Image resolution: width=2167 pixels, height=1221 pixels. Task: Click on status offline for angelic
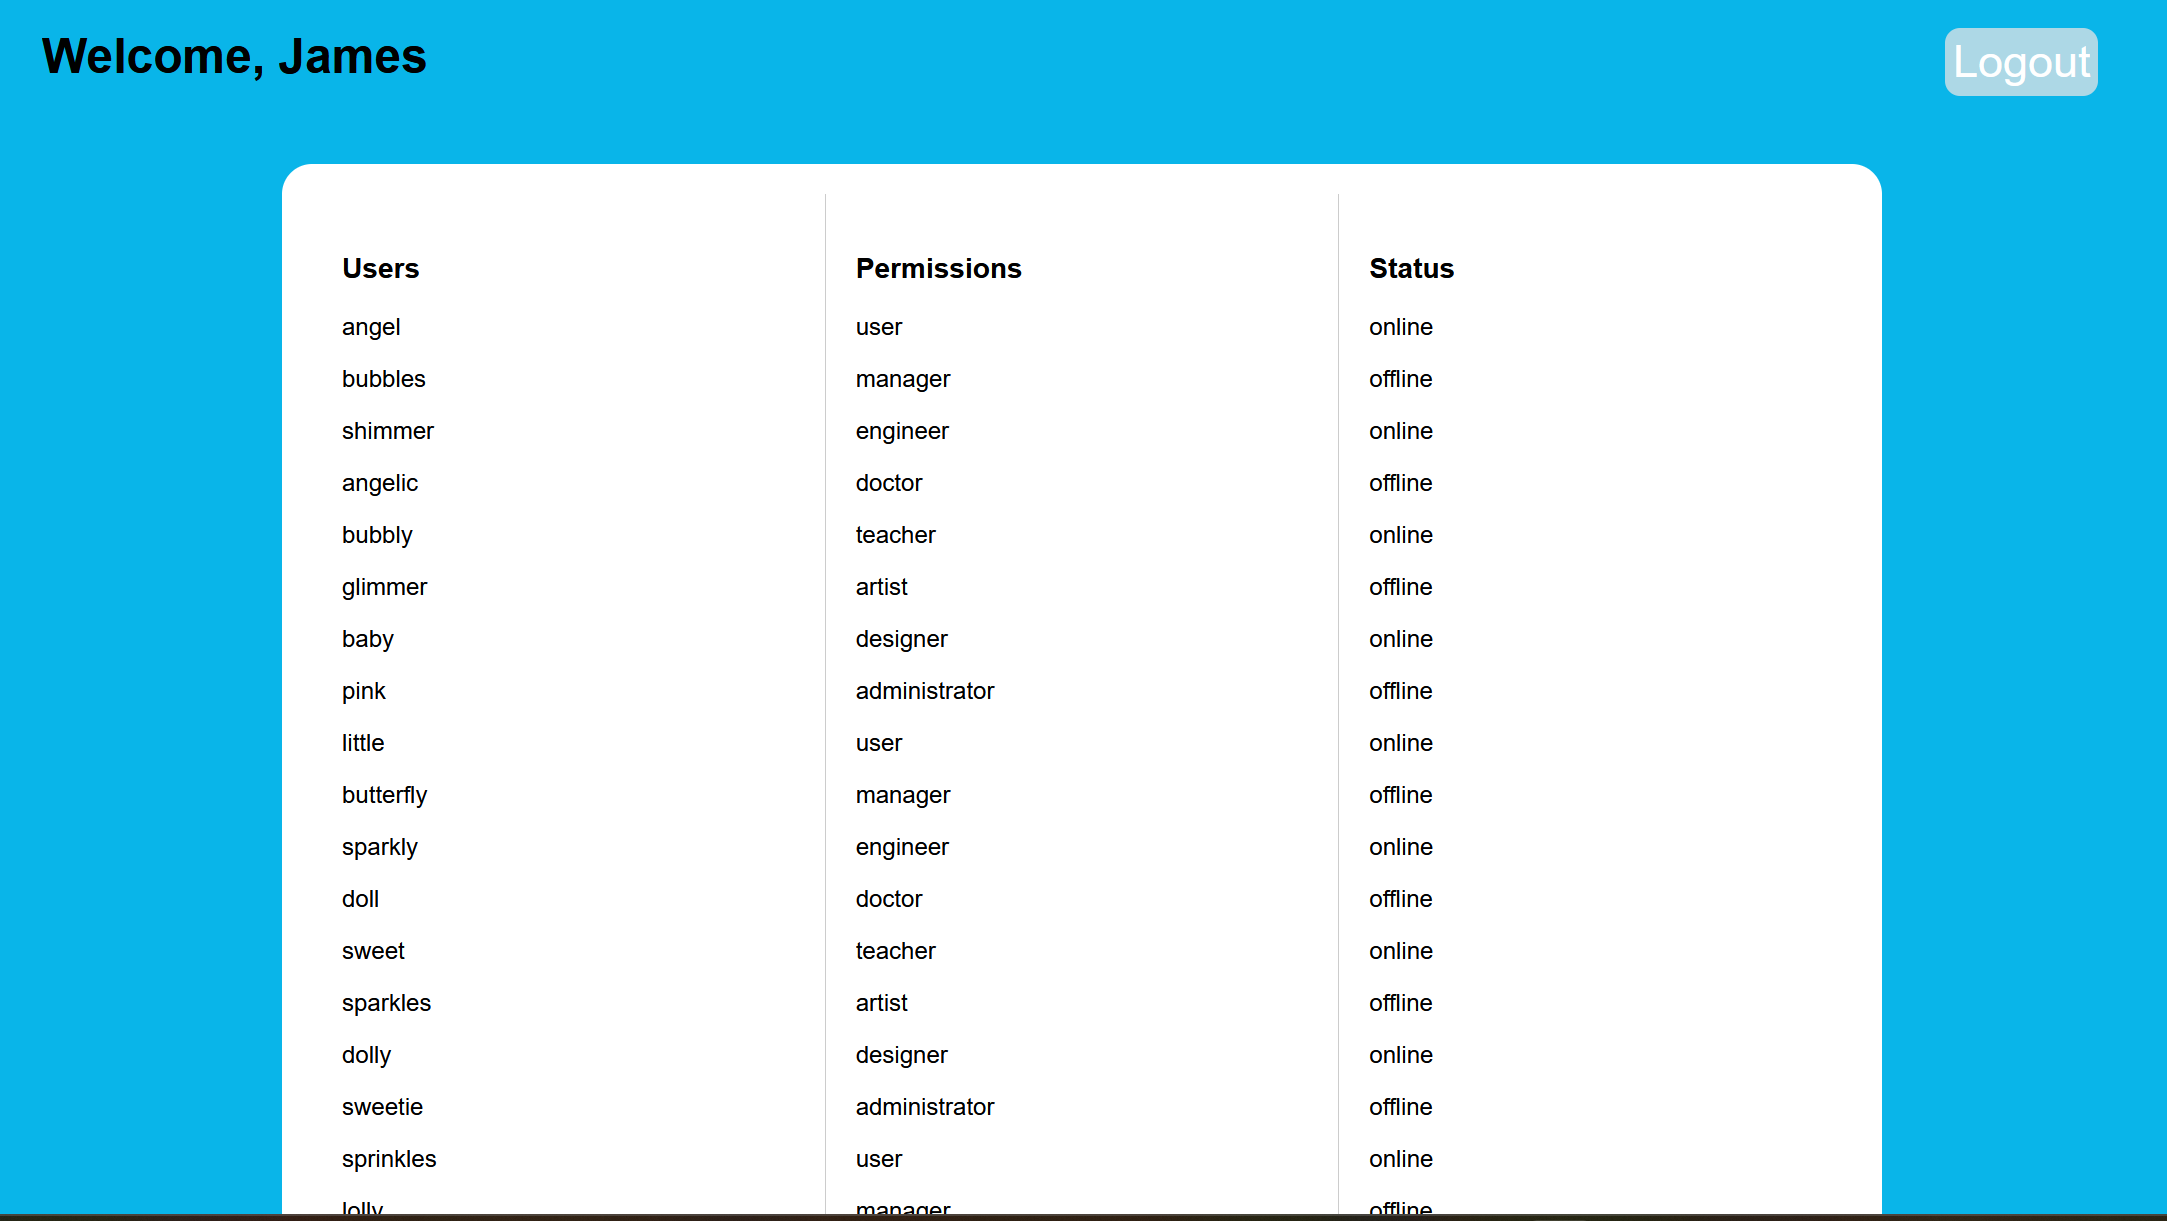tap(1399, 482)
